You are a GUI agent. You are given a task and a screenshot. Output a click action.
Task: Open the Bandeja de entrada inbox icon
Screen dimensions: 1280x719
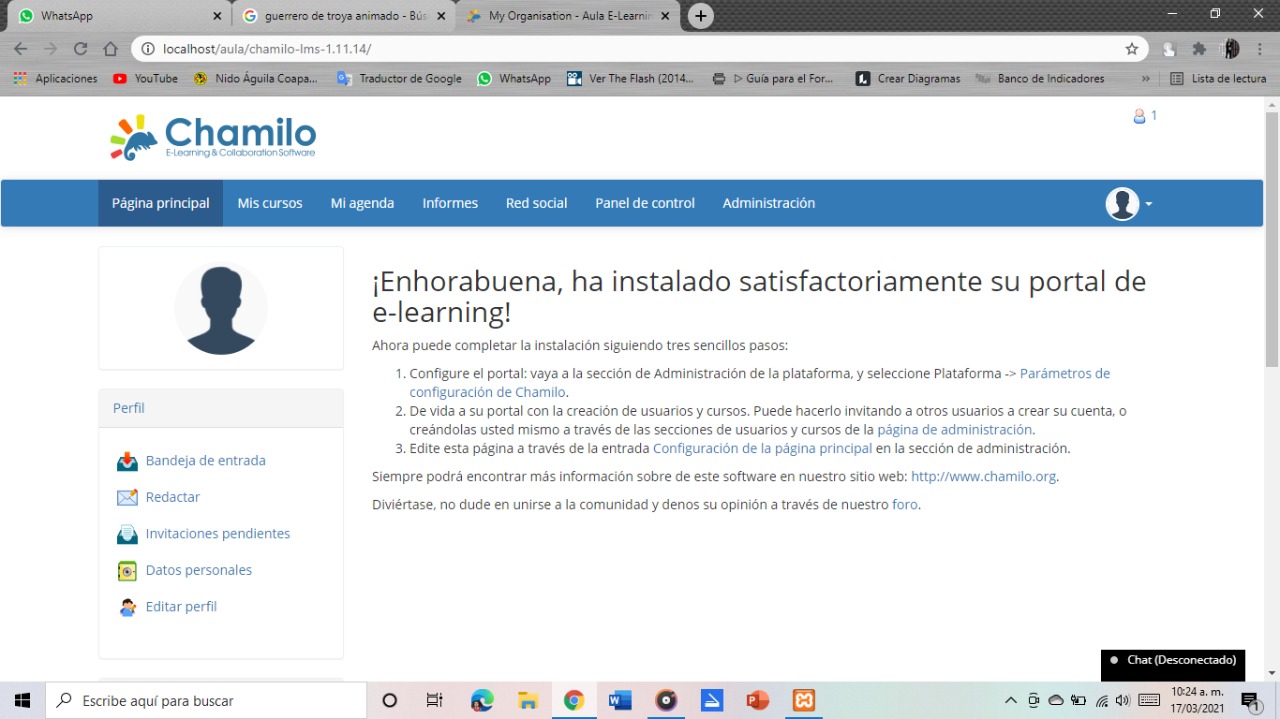125,460
